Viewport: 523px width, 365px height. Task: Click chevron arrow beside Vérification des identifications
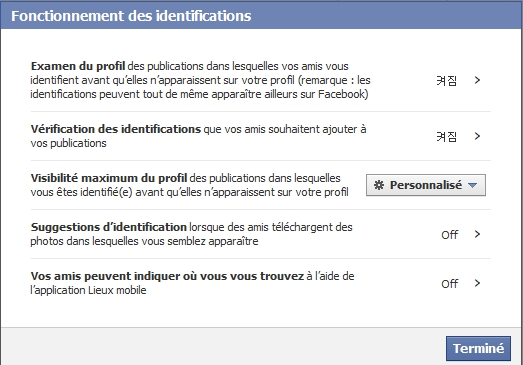pos(477,136)
